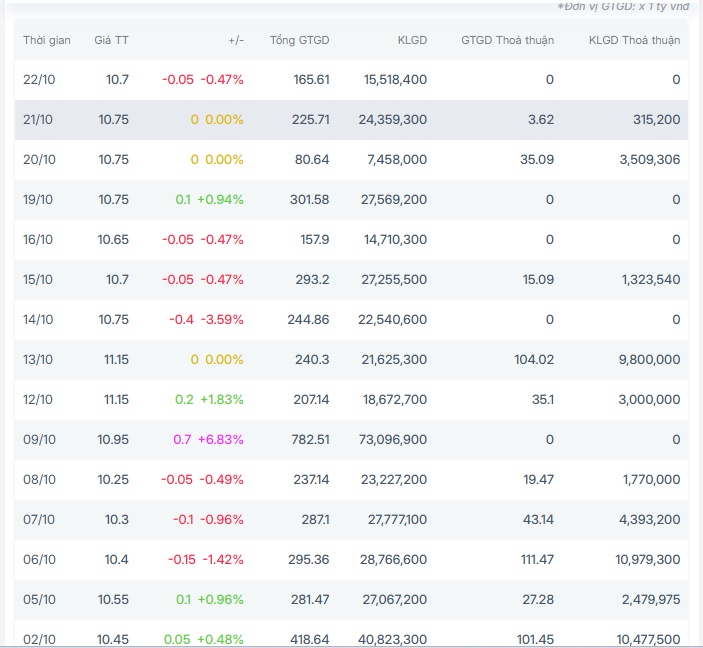Click the 'Tổng GTGD' column header
703x648 pixels.
[299, 40]
